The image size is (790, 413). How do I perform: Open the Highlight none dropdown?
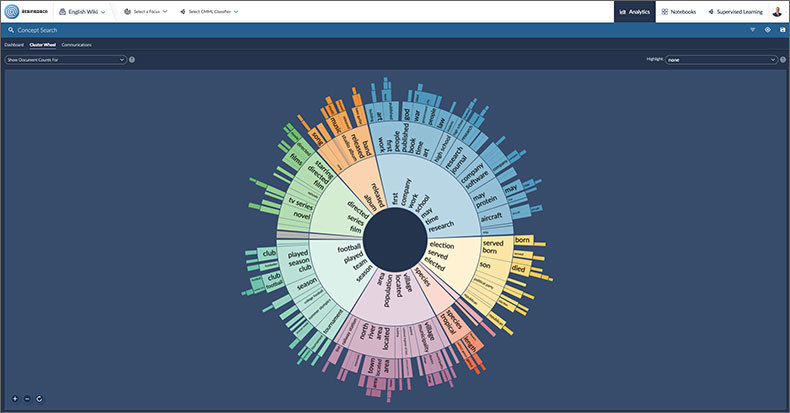pos(721,59)
